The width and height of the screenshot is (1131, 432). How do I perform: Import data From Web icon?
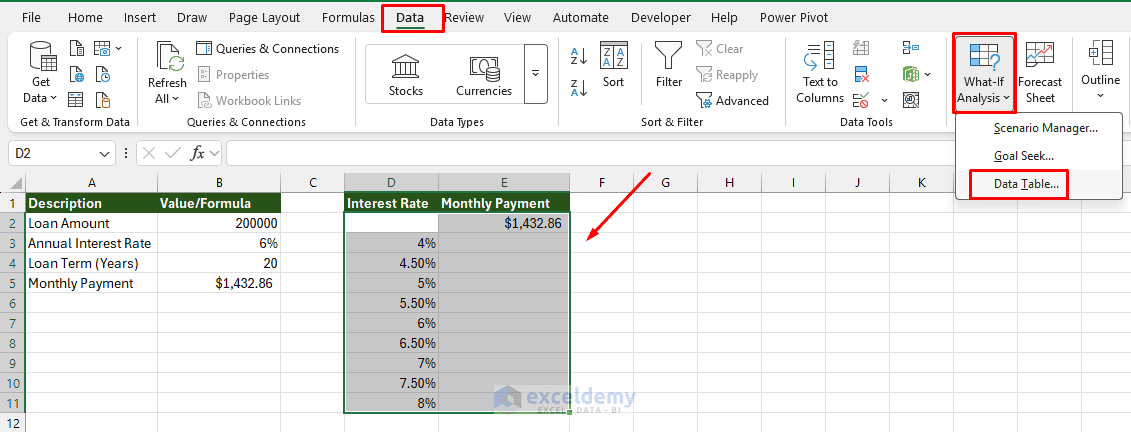coord(76,74)
